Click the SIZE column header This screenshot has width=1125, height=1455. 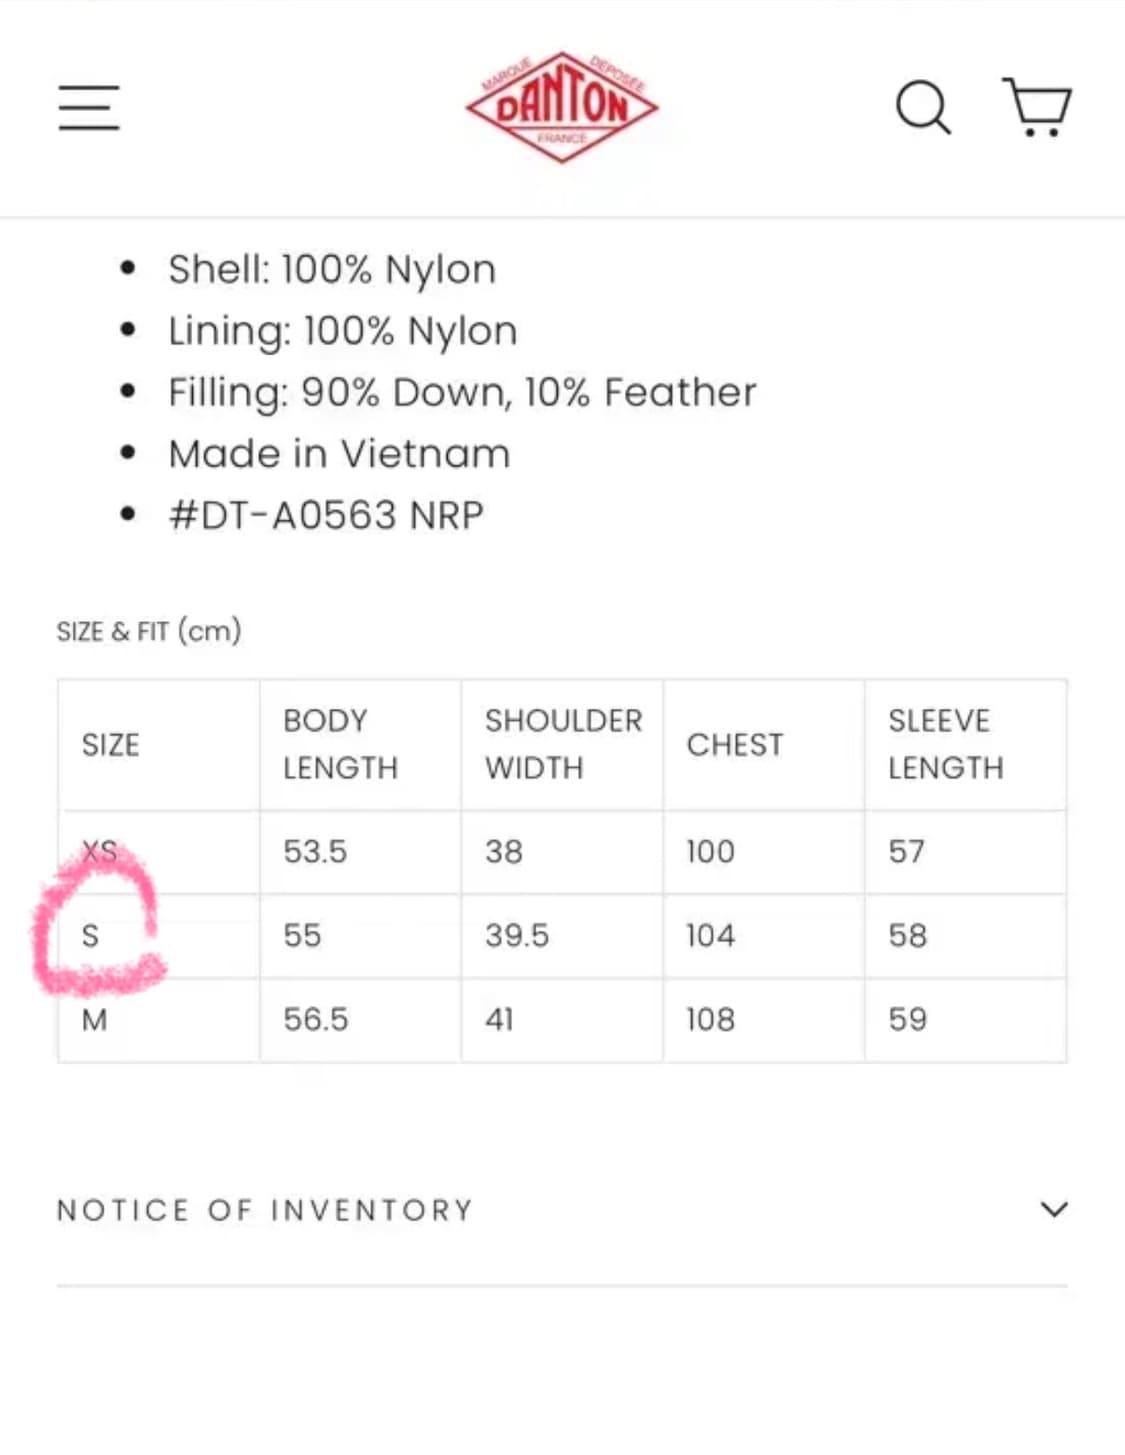[x=111, y=745]
